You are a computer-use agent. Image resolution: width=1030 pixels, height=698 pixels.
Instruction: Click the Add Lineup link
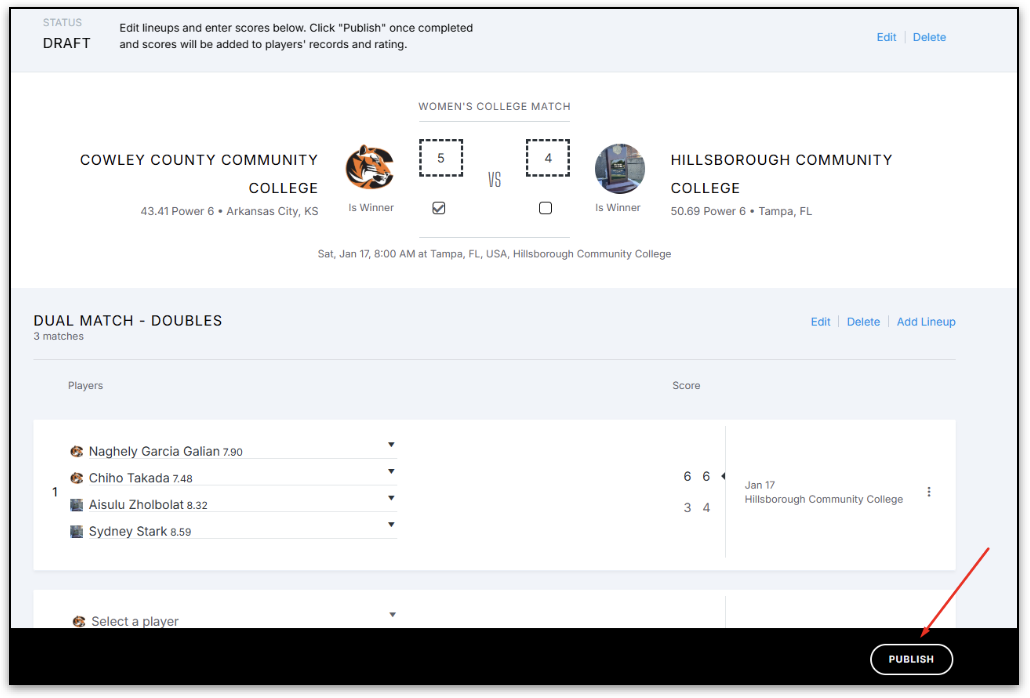pyautogui.click(x=926, y=322)
